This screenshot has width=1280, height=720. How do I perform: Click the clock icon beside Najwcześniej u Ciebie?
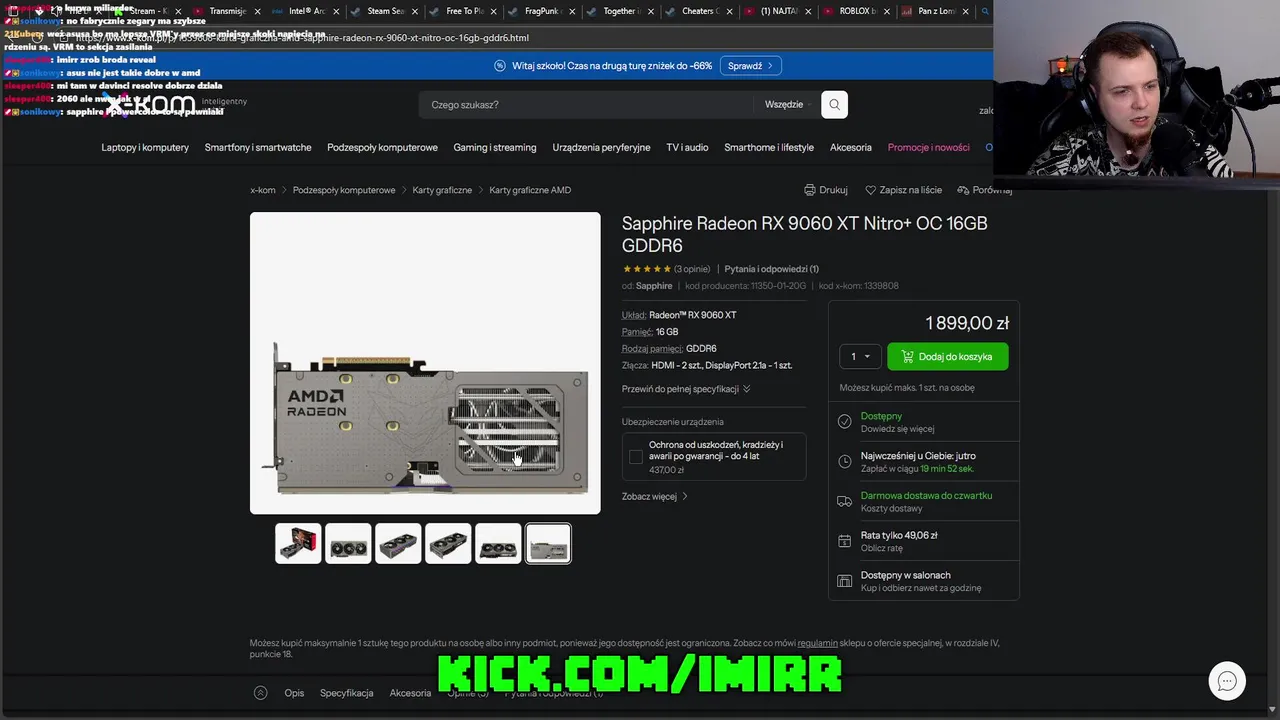pos(844,462)
